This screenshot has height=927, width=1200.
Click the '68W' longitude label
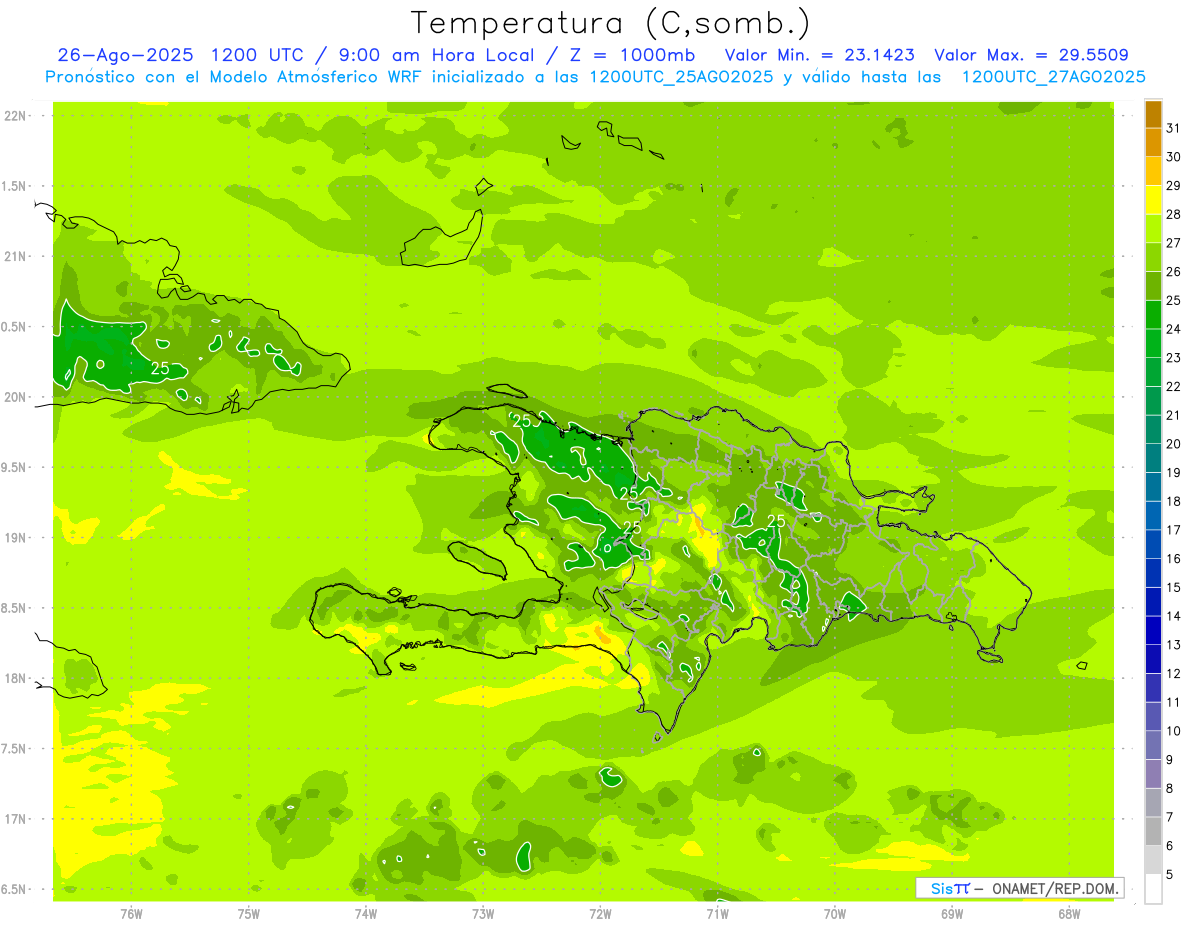[x=1069, y=914]
